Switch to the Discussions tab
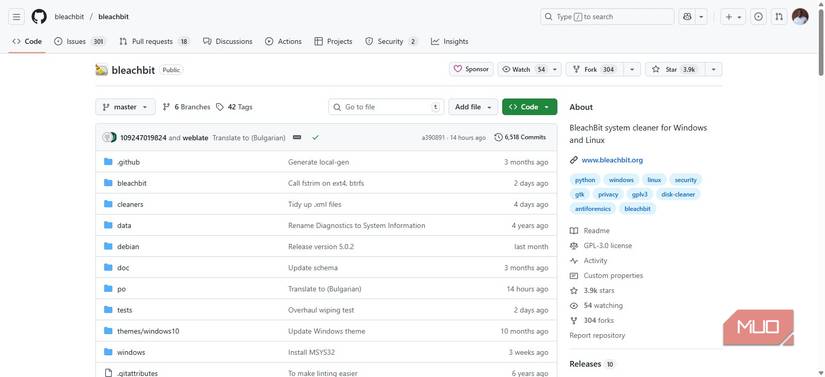This screenshot has width=825, height=377. (x=228, y=42)
